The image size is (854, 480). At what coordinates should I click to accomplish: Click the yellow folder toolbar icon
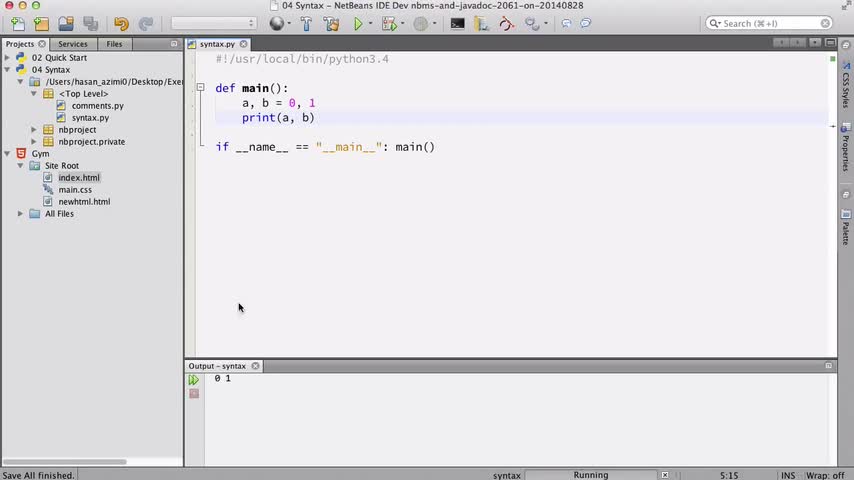[481, 23]
